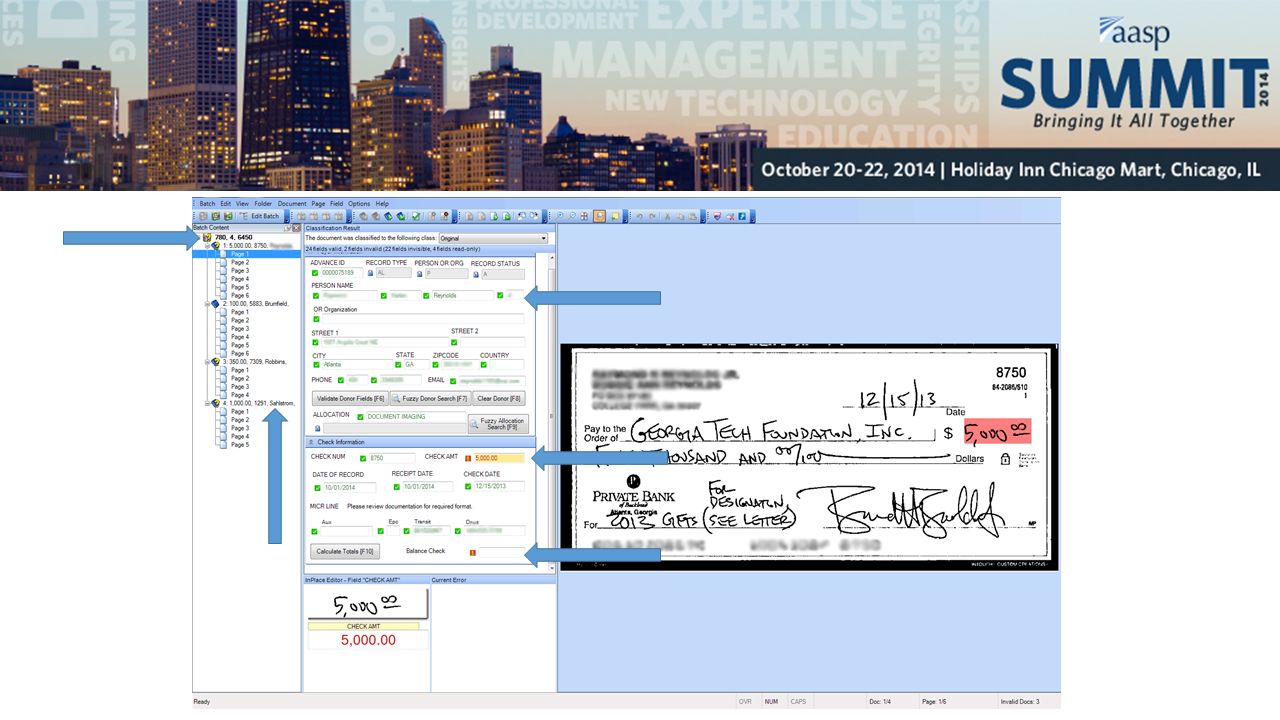Click Clear Donor [F8] button
Image resolution: width=1280 pixels, height=720 pixels.
click(x=499, y=398)
